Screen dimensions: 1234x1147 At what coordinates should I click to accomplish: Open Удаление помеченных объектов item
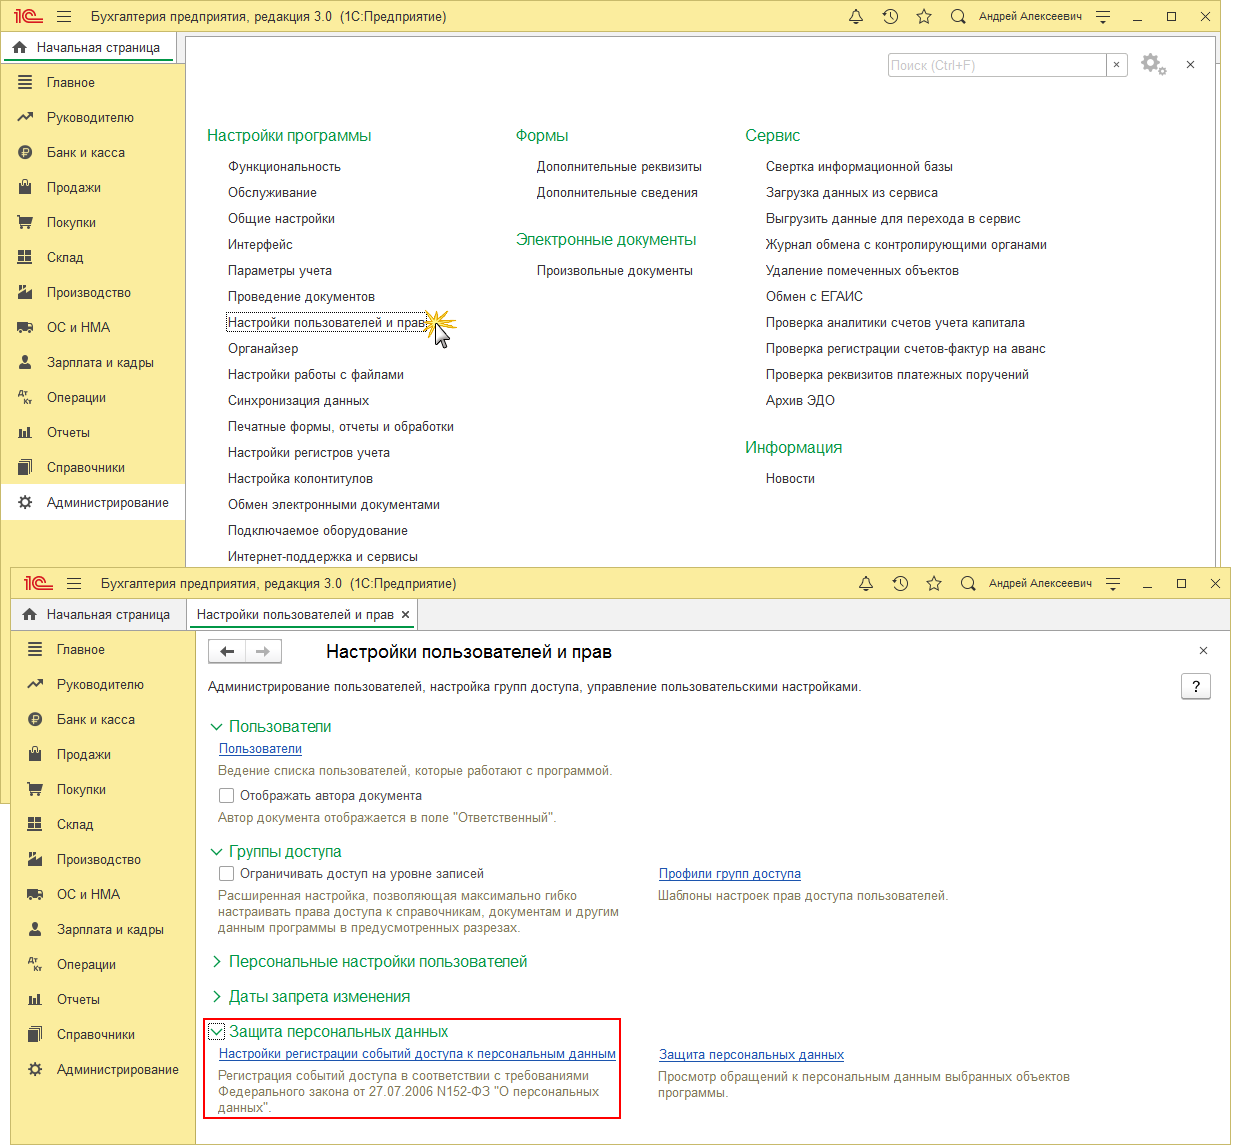pos(862,271)
